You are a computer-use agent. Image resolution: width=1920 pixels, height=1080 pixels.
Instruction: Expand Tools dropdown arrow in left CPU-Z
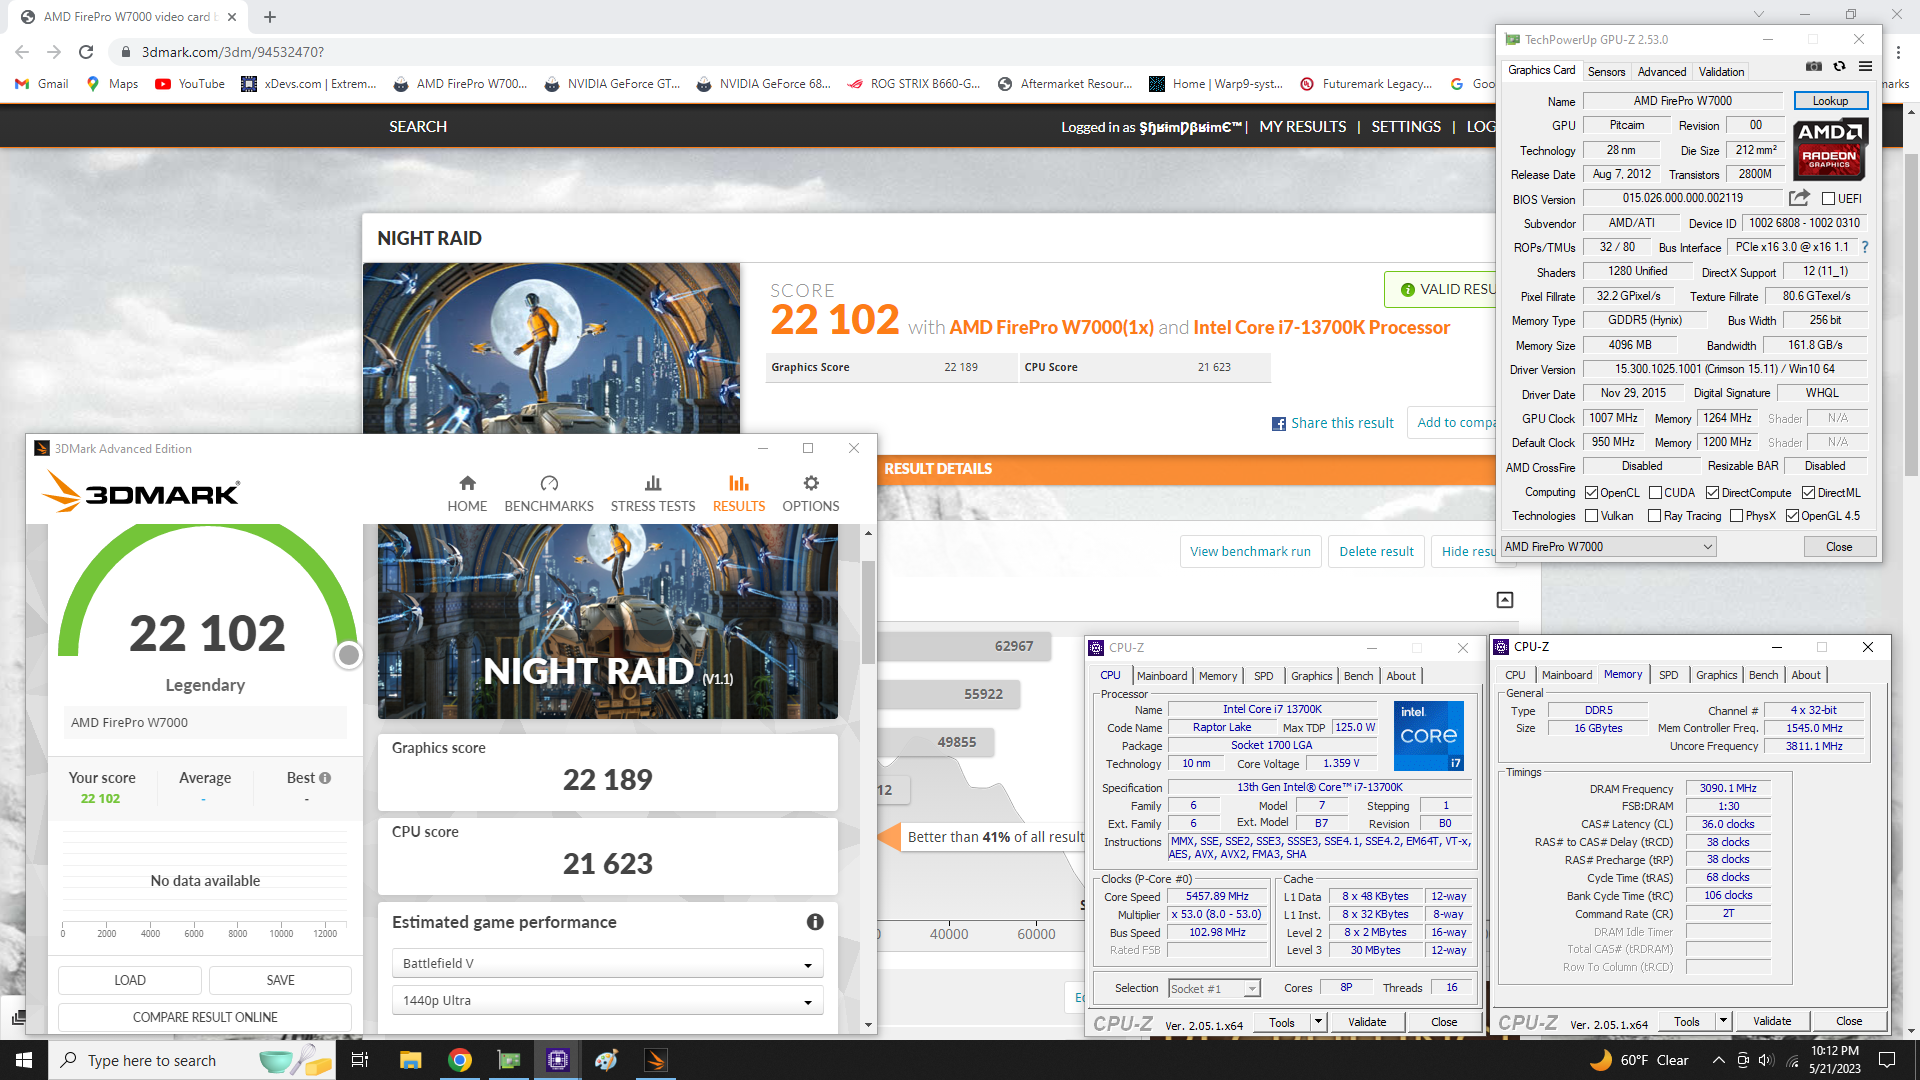point(1318,1022)
